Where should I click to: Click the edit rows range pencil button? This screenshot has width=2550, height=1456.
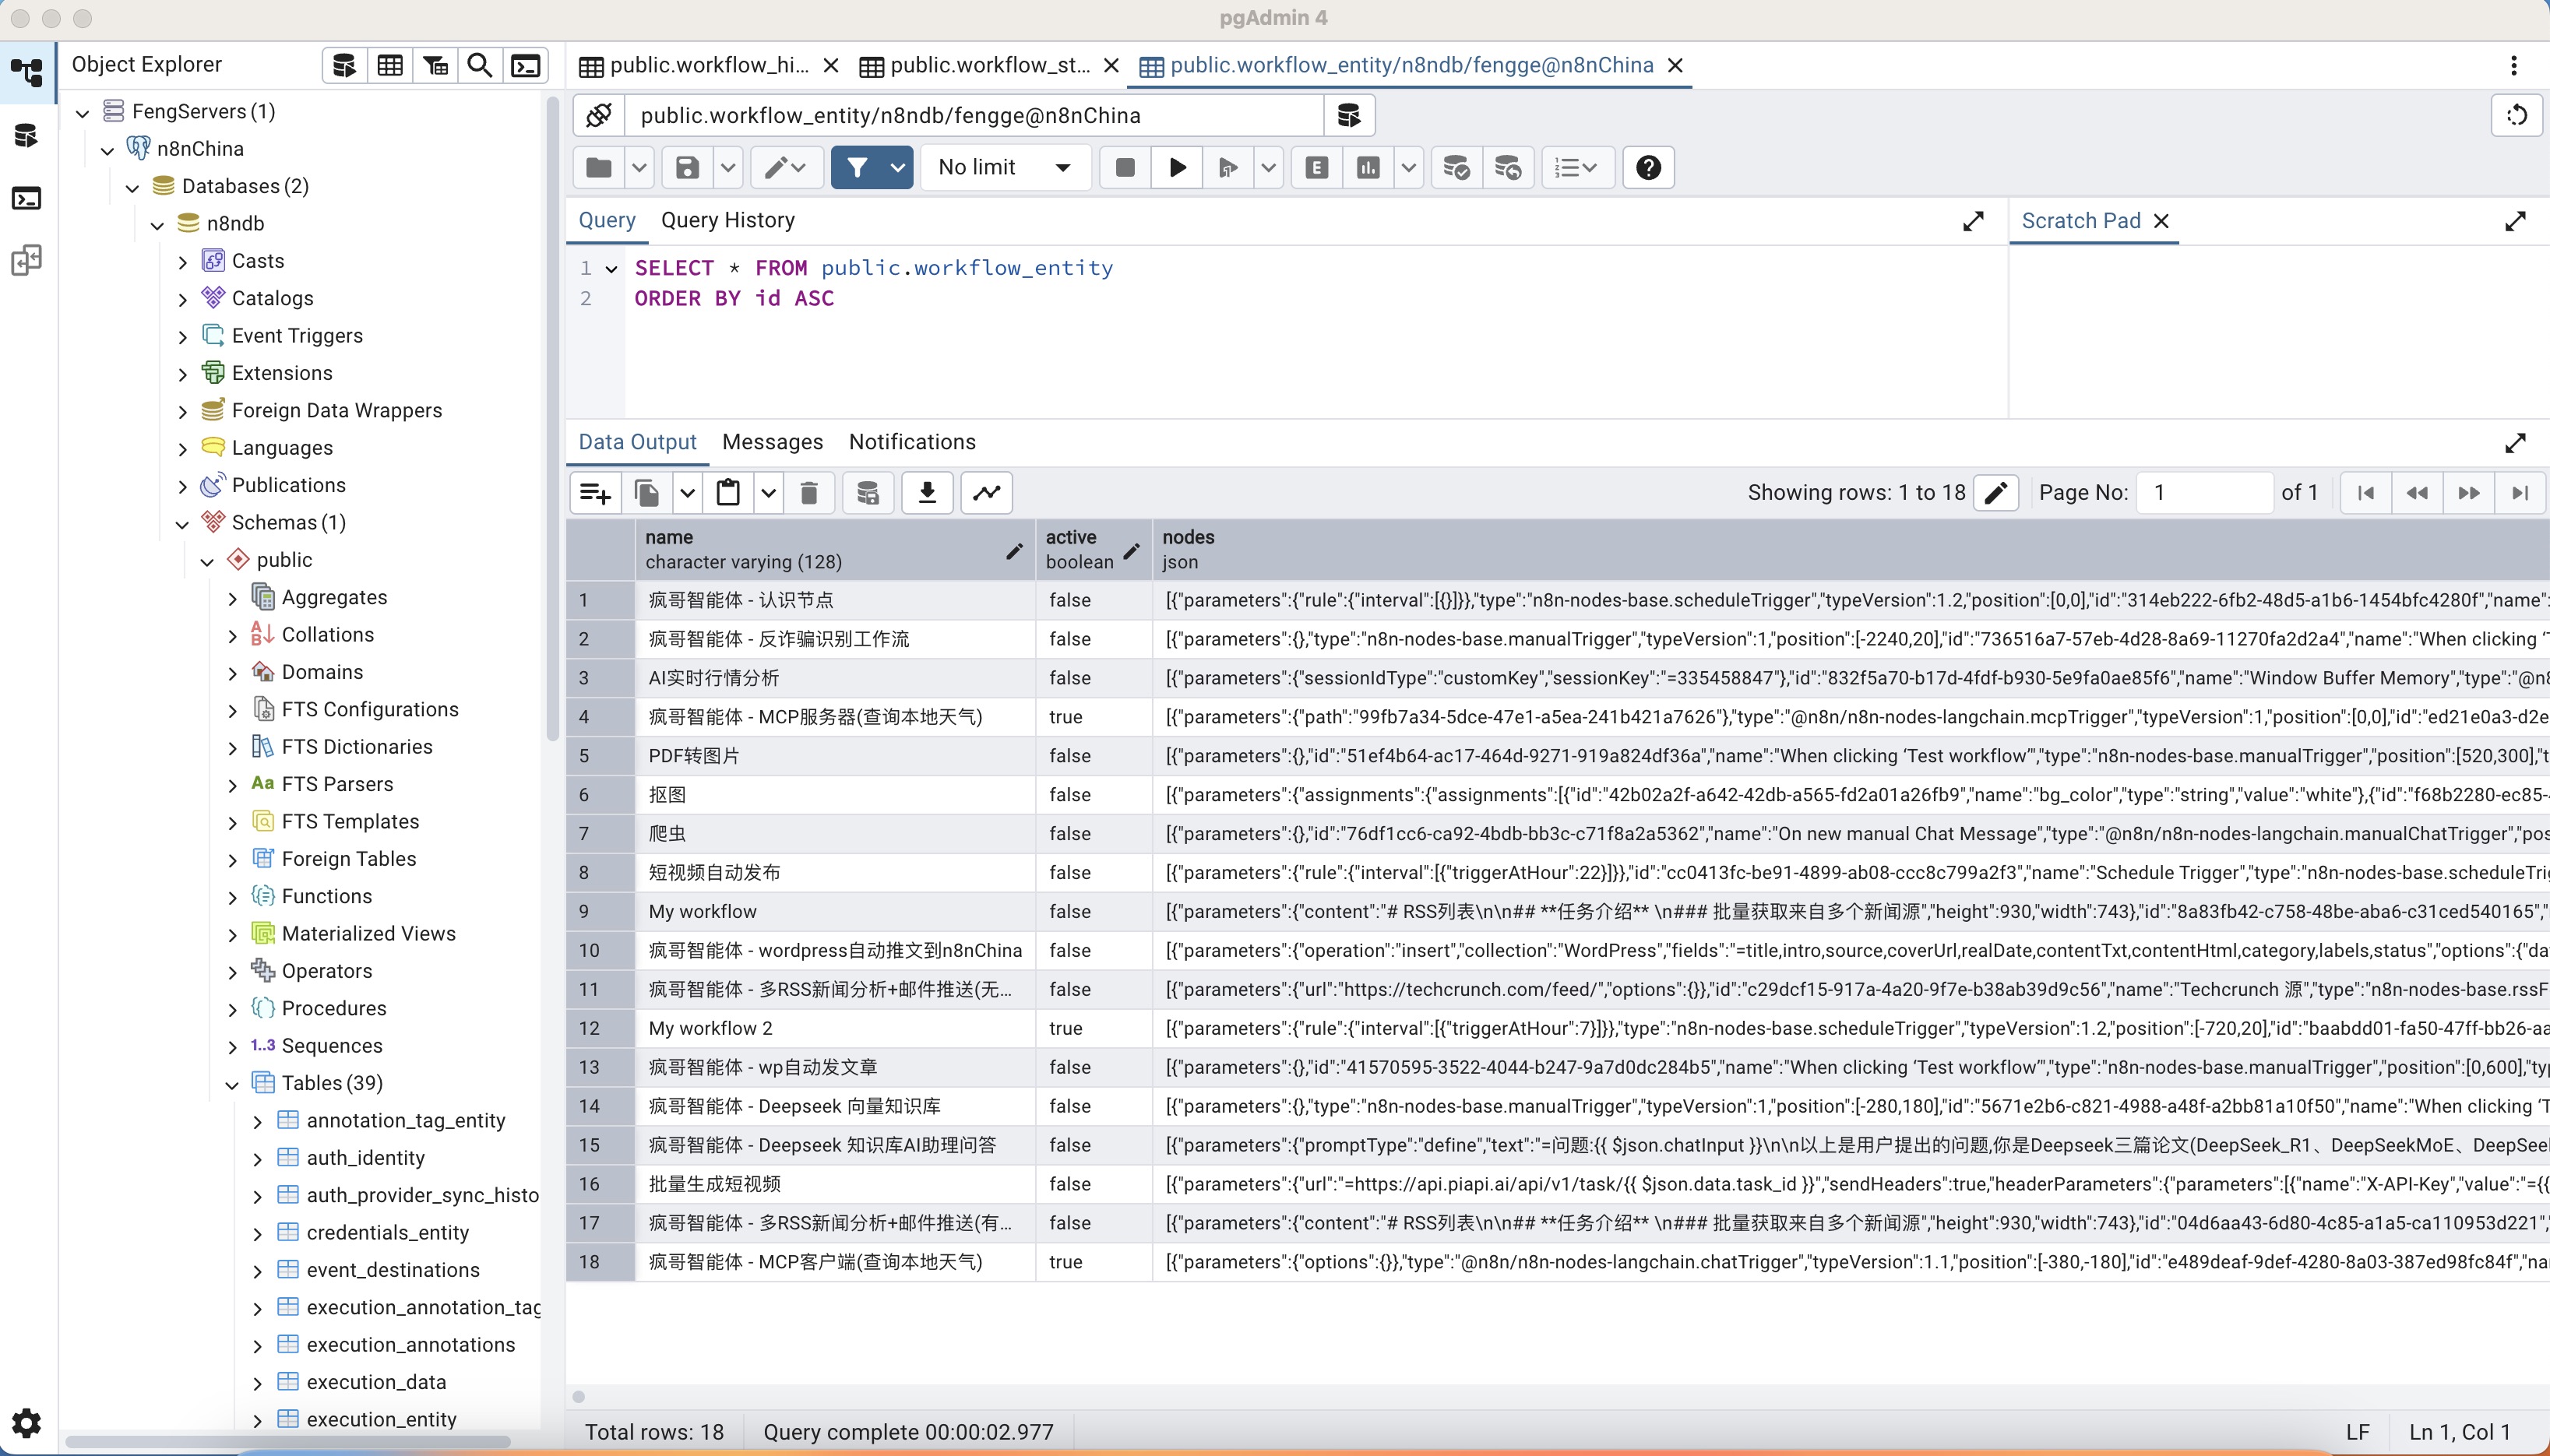[1996, 493]
